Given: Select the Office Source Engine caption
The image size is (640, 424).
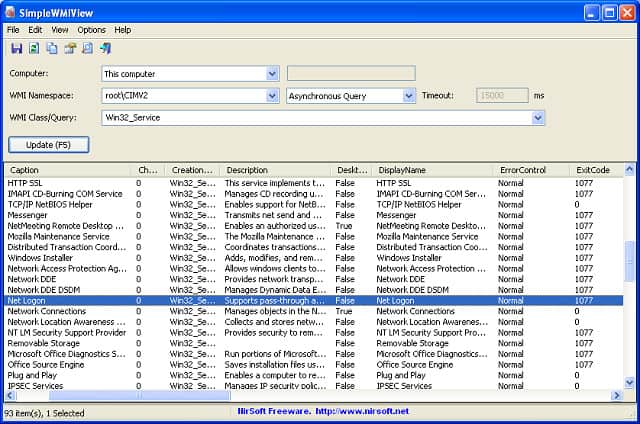Looking at the screenshot, I should coord(46,365).
